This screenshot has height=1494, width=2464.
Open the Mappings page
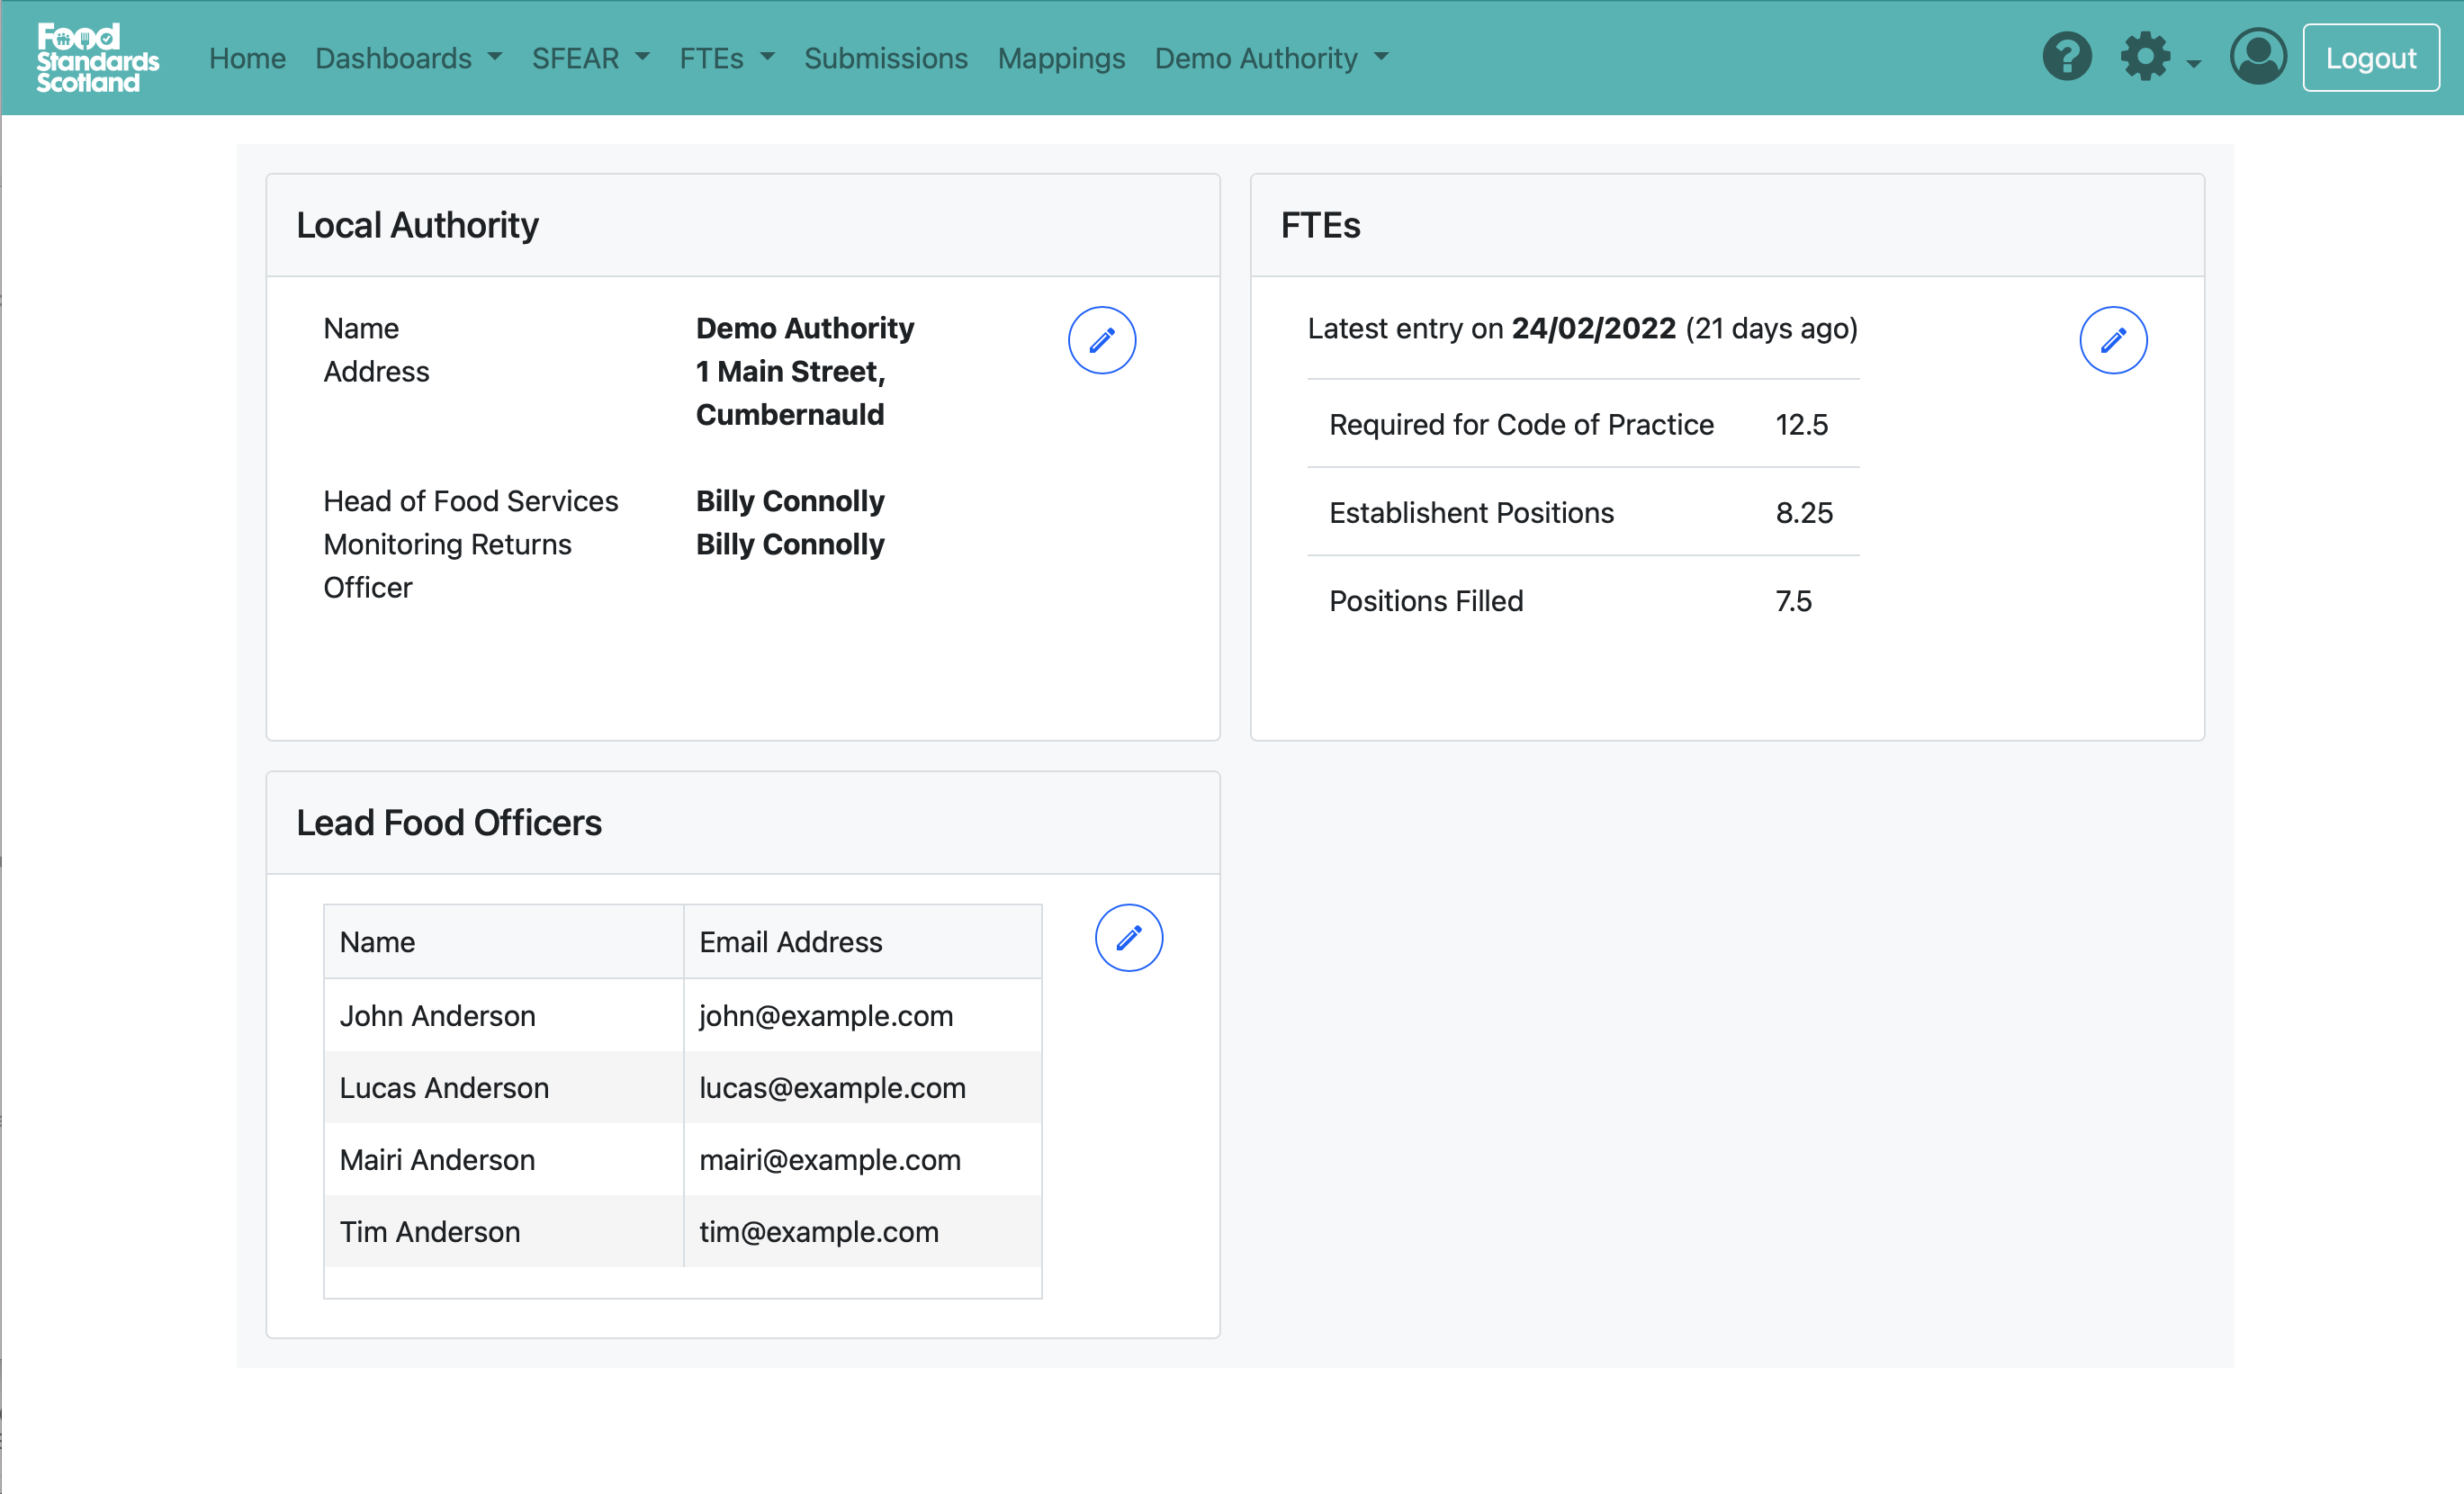1061,58
